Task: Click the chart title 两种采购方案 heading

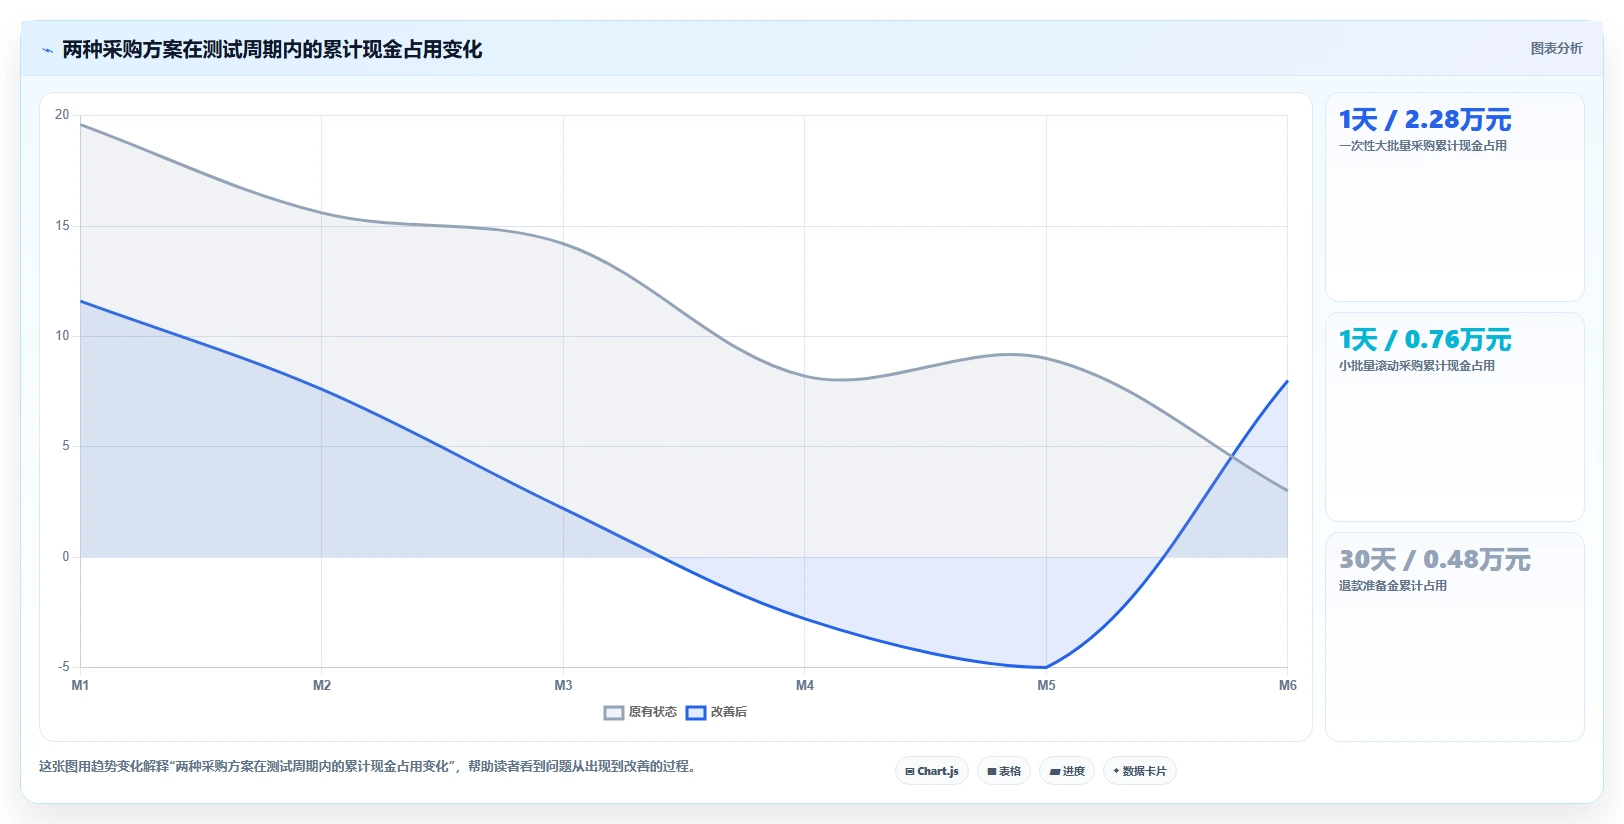Action: [272, 50]
